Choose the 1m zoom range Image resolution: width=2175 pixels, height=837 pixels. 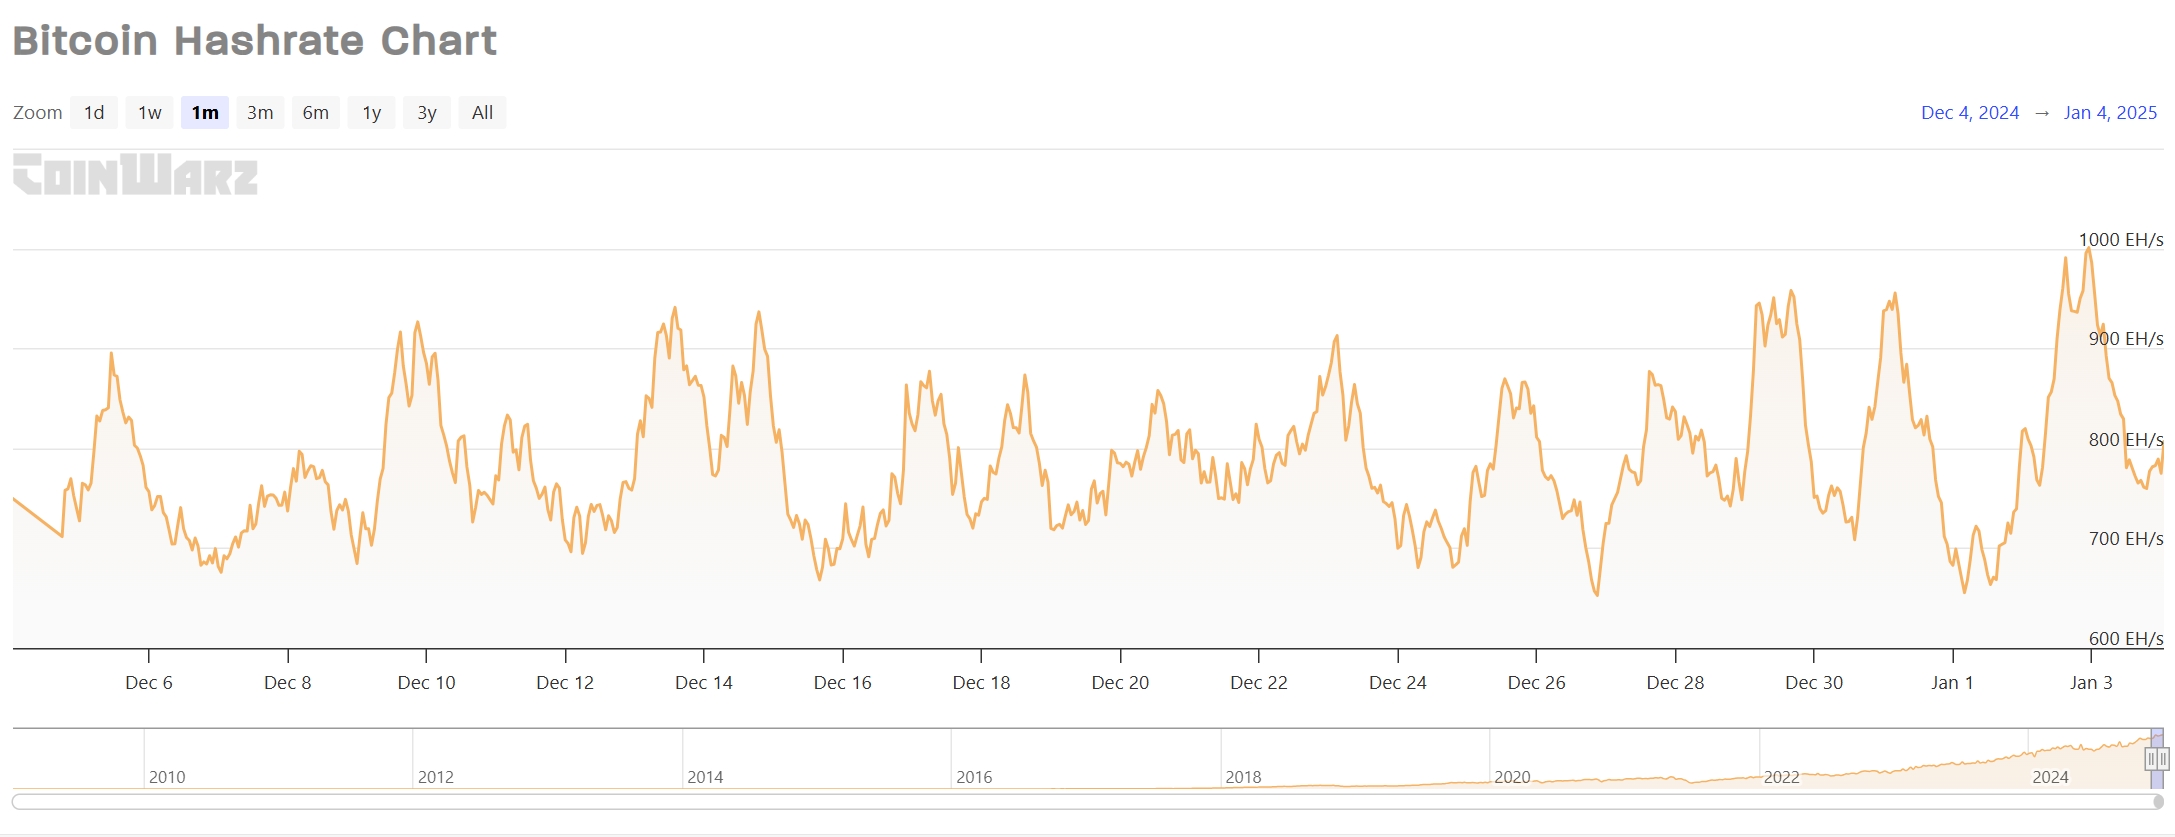205,113
